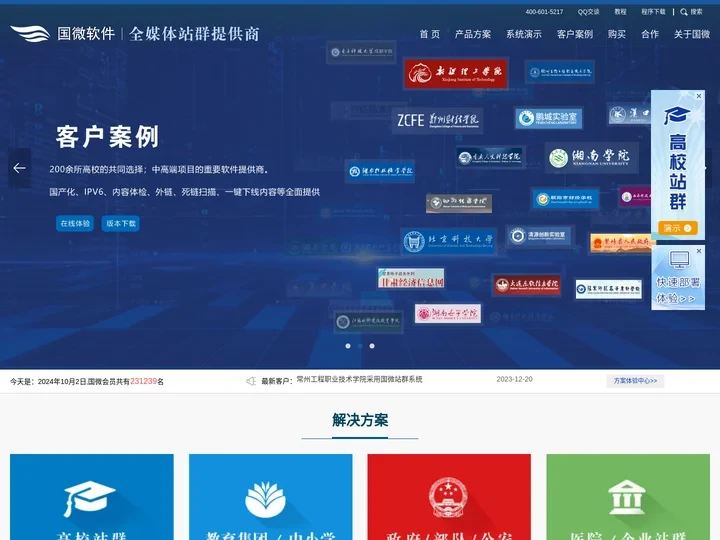Go to previous slide with left arrow
This screenshot has height=540, width=720.
click(19, 168)
